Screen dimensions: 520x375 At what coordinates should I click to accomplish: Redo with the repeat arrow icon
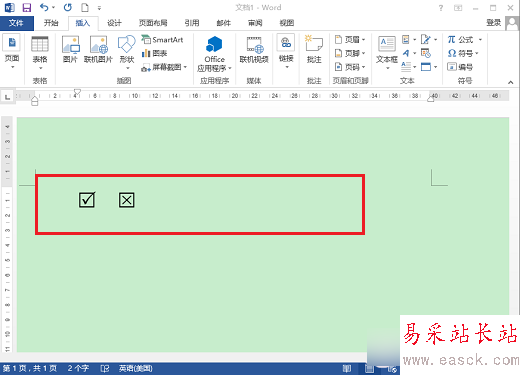click(x=68, y=7)
